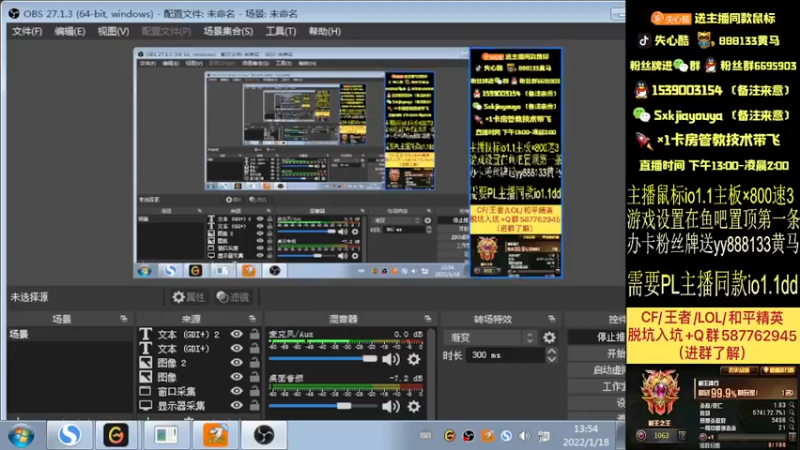The width and height of the screenshot is (800, 450).
Task: Click the 桌面音频 volume slider handle
Action: pyautogui.click(x=344, y=406)
